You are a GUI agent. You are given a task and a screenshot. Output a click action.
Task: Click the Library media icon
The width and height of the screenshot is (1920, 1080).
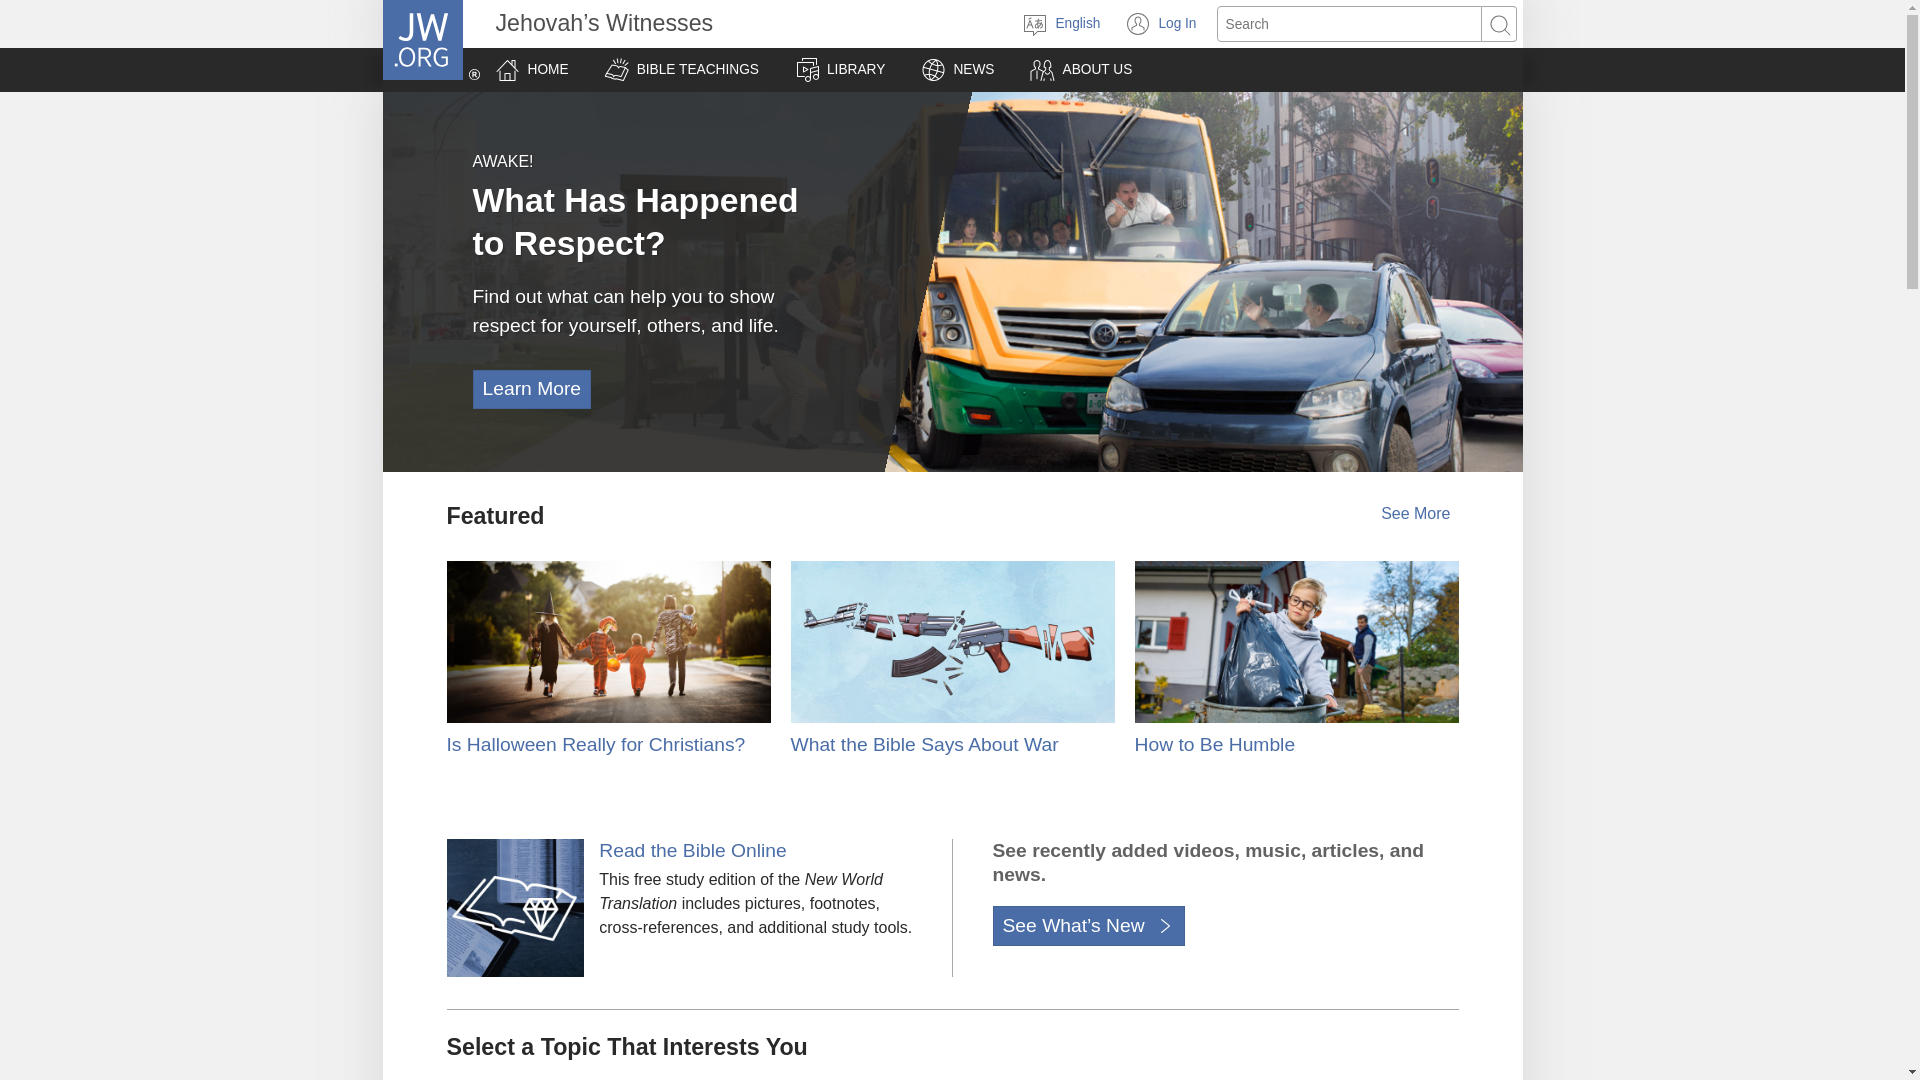808,70
